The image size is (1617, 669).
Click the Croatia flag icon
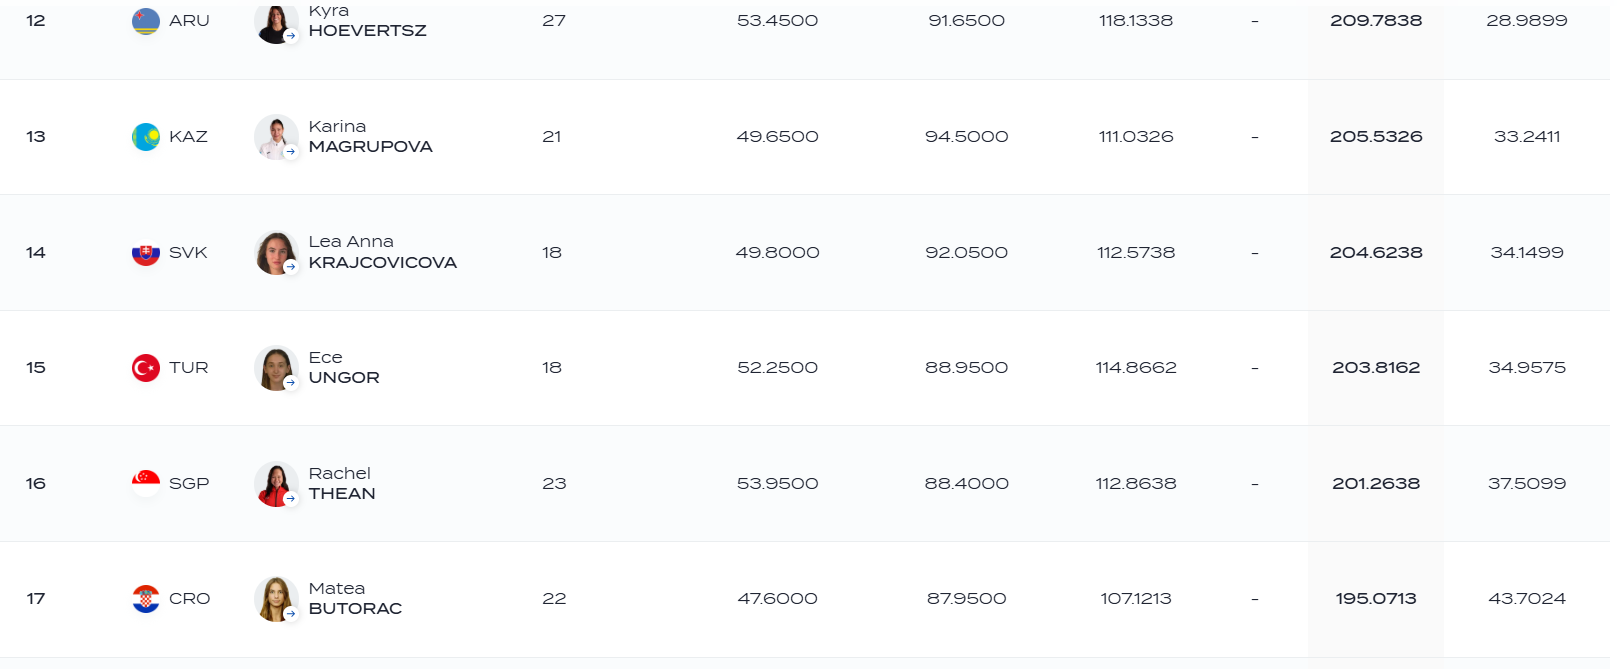coord(146,599)
